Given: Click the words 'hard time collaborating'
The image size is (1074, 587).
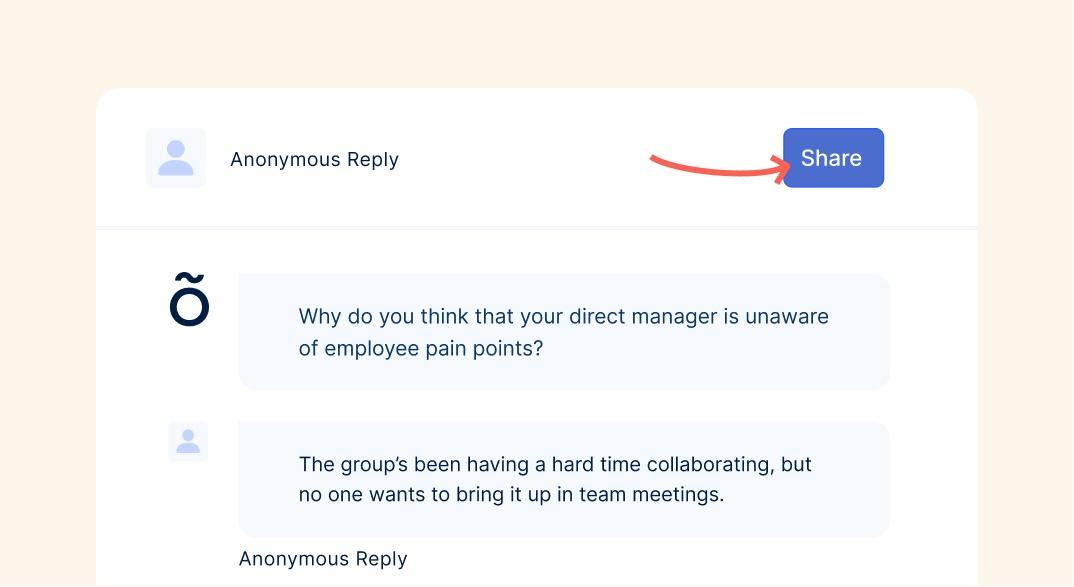Looking at the screenshot, I should (662, 464).
